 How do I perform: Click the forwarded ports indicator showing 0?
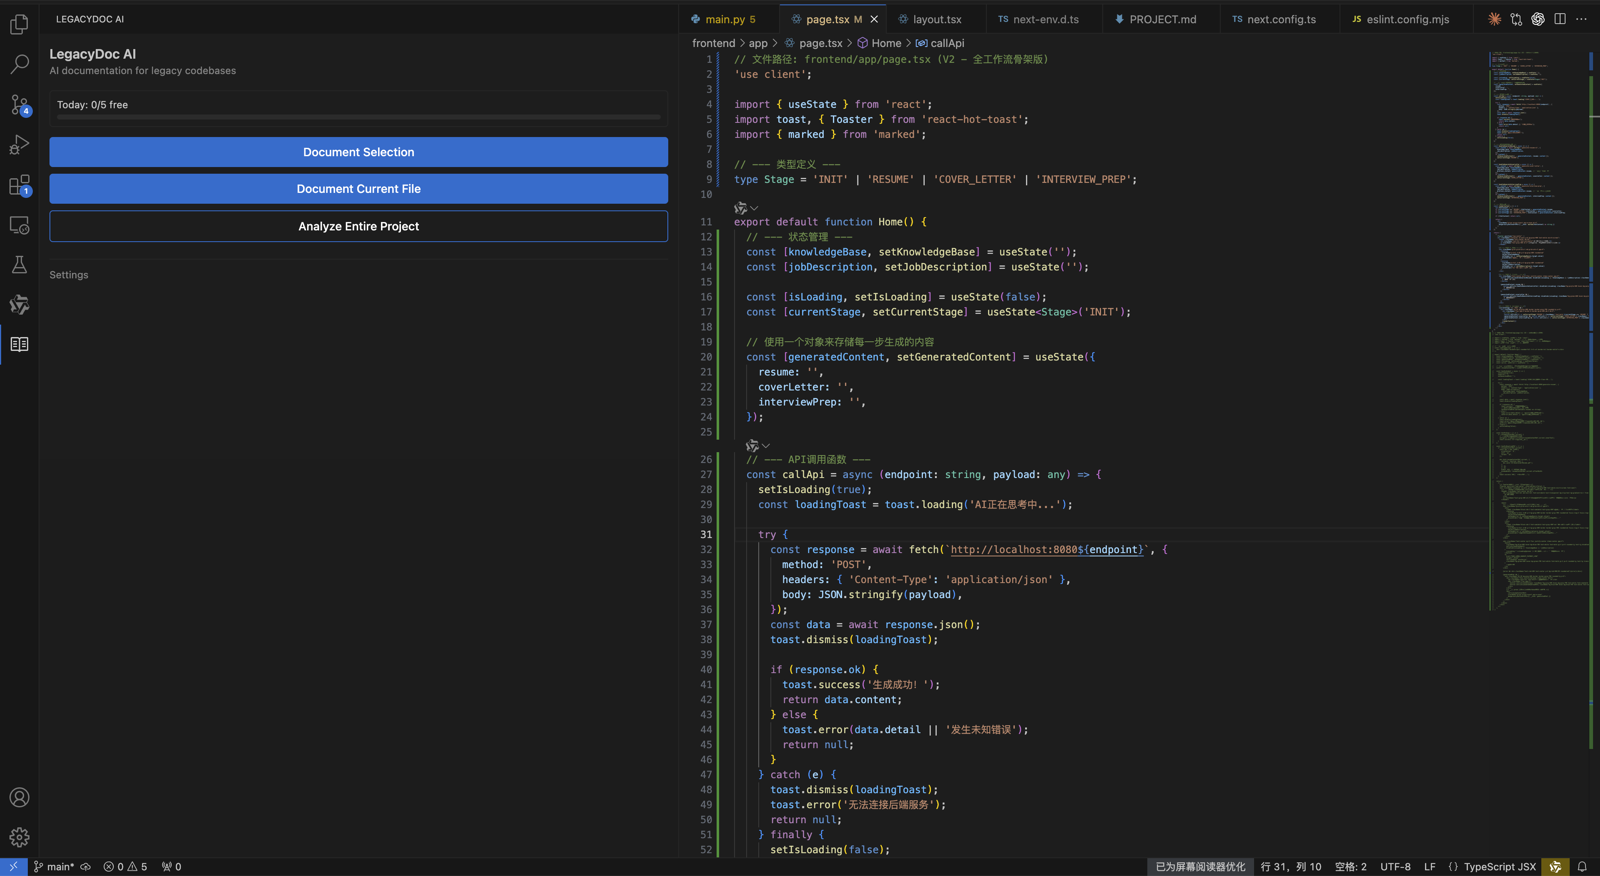click(172, 867)
